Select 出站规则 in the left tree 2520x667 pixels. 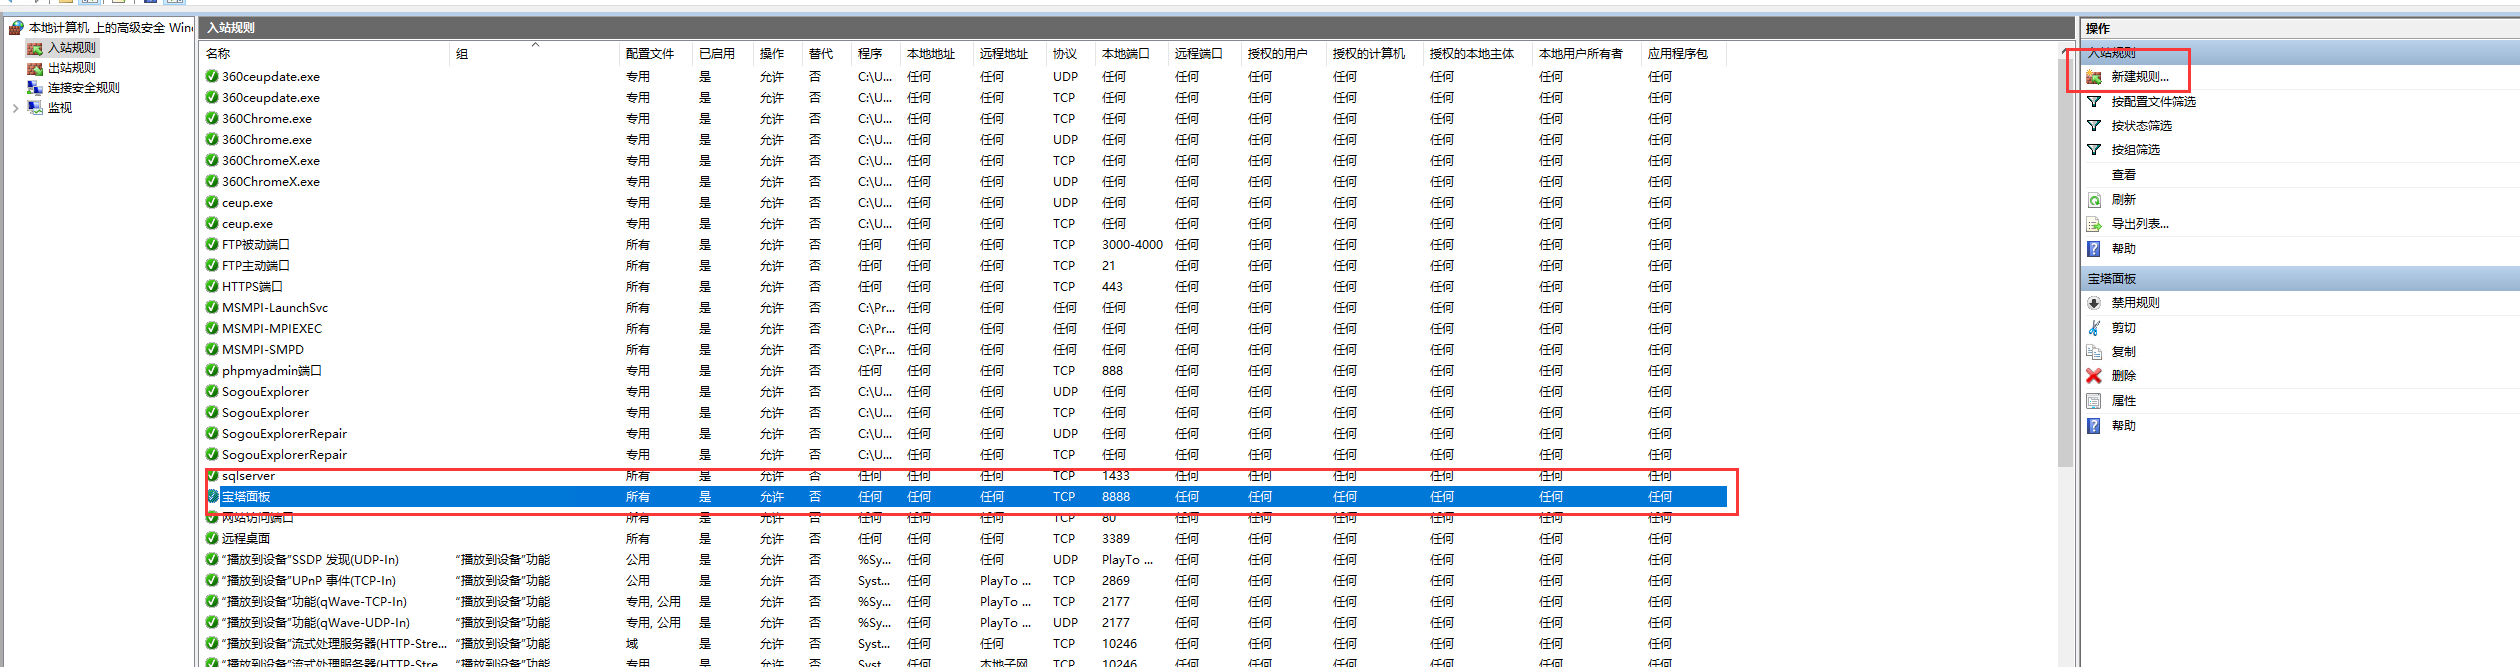[72, 68]
